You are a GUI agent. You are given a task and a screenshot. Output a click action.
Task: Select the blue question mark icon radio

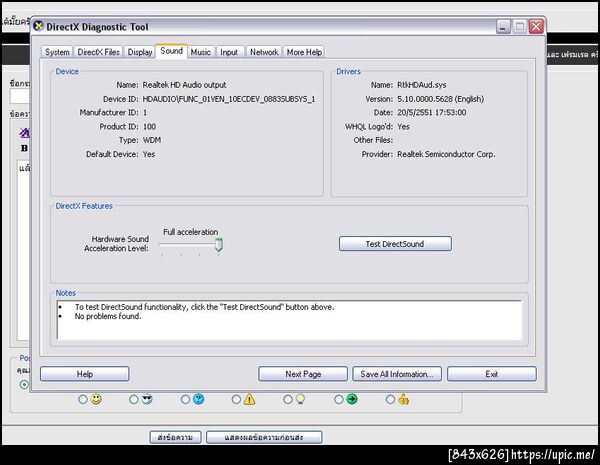pyautogui.click(x=185, y=400)
